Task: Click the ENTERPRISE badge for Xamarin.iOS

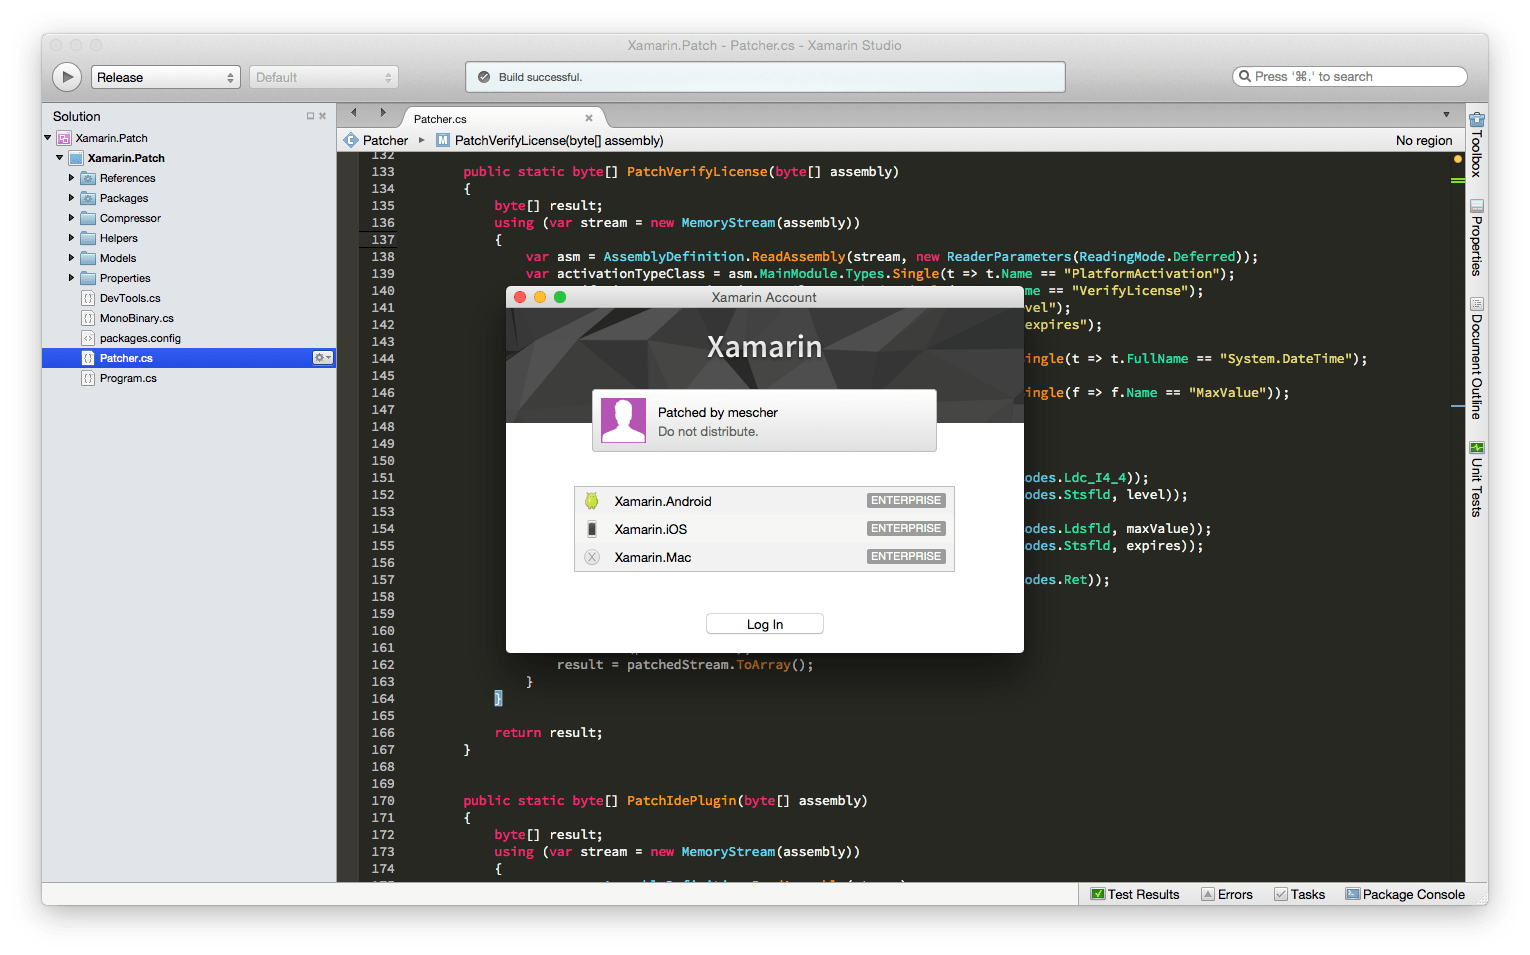Action: coord(906,528)
